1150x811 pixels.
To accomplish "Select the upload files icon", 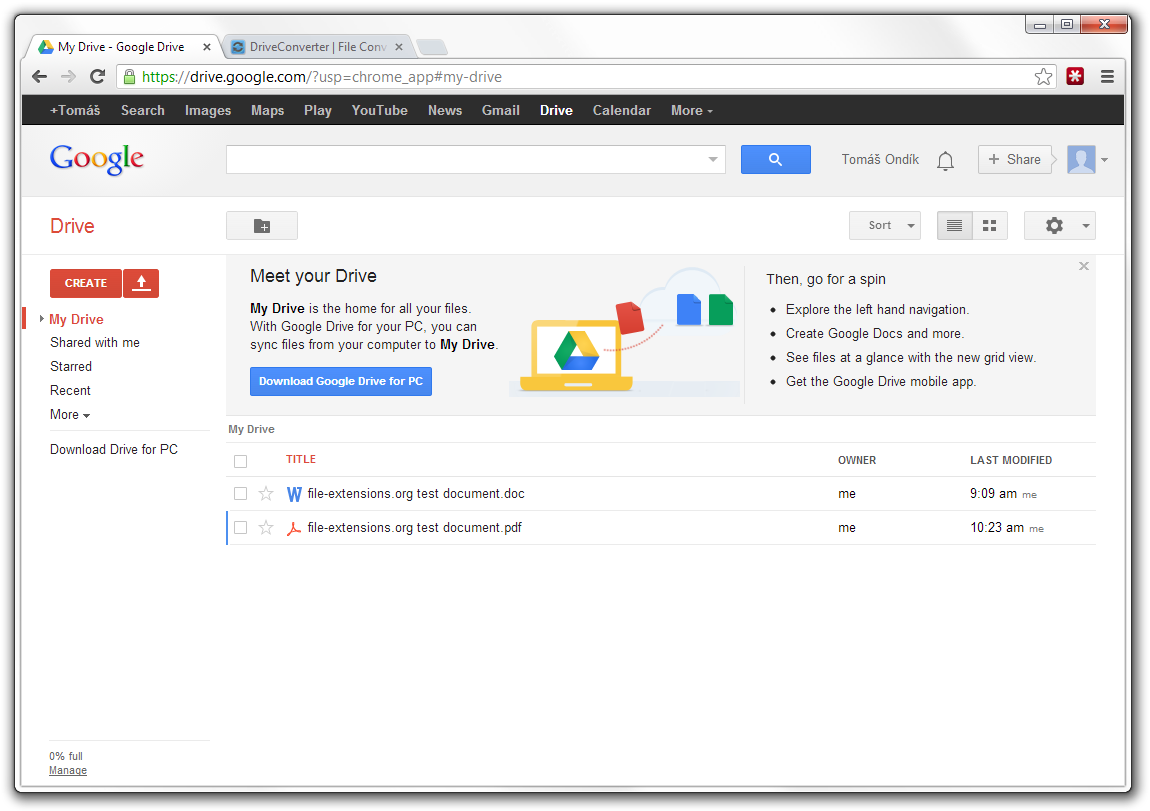I will click(140, 283).
